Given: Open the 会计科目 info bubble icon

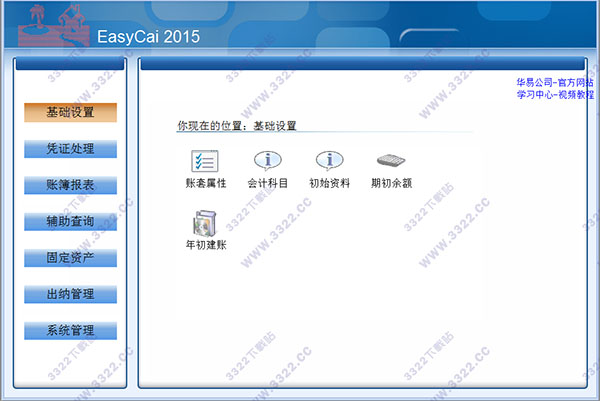Looking at the screenshot, I should [x=267, y=160].
